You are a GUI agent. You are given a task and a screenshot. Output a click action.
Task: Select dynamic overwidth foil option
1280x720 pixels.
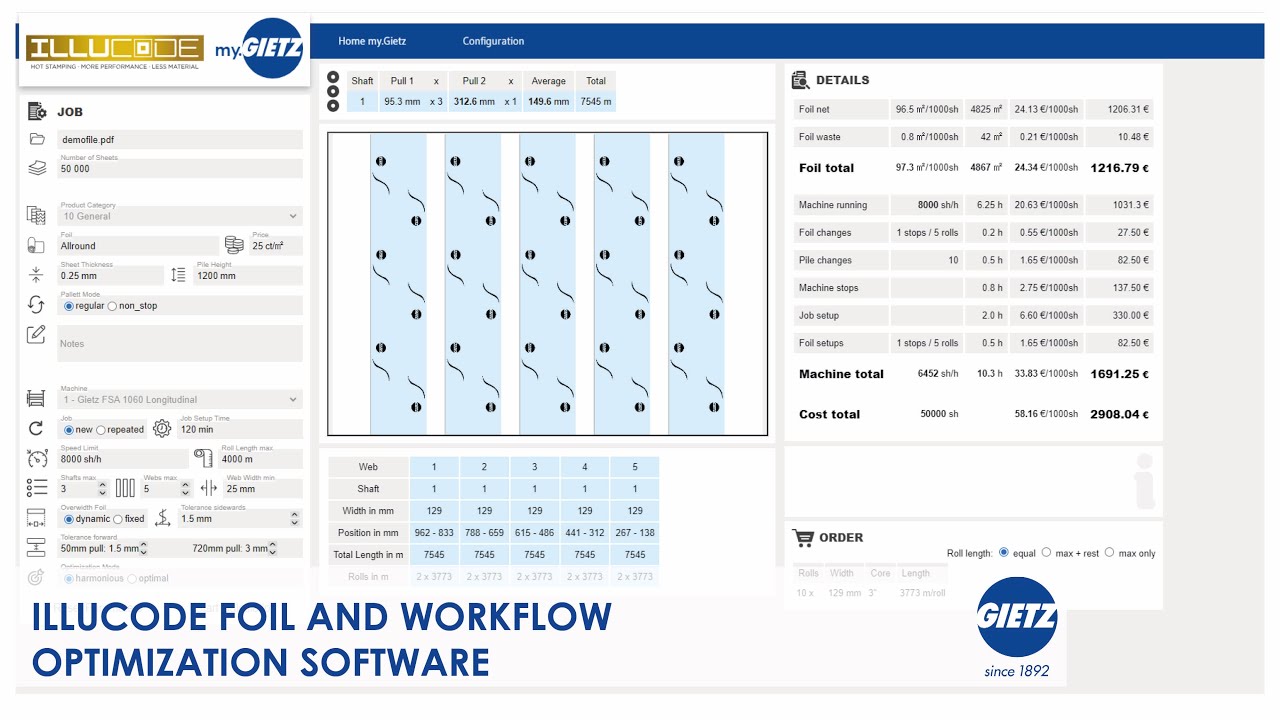[69, 519]
